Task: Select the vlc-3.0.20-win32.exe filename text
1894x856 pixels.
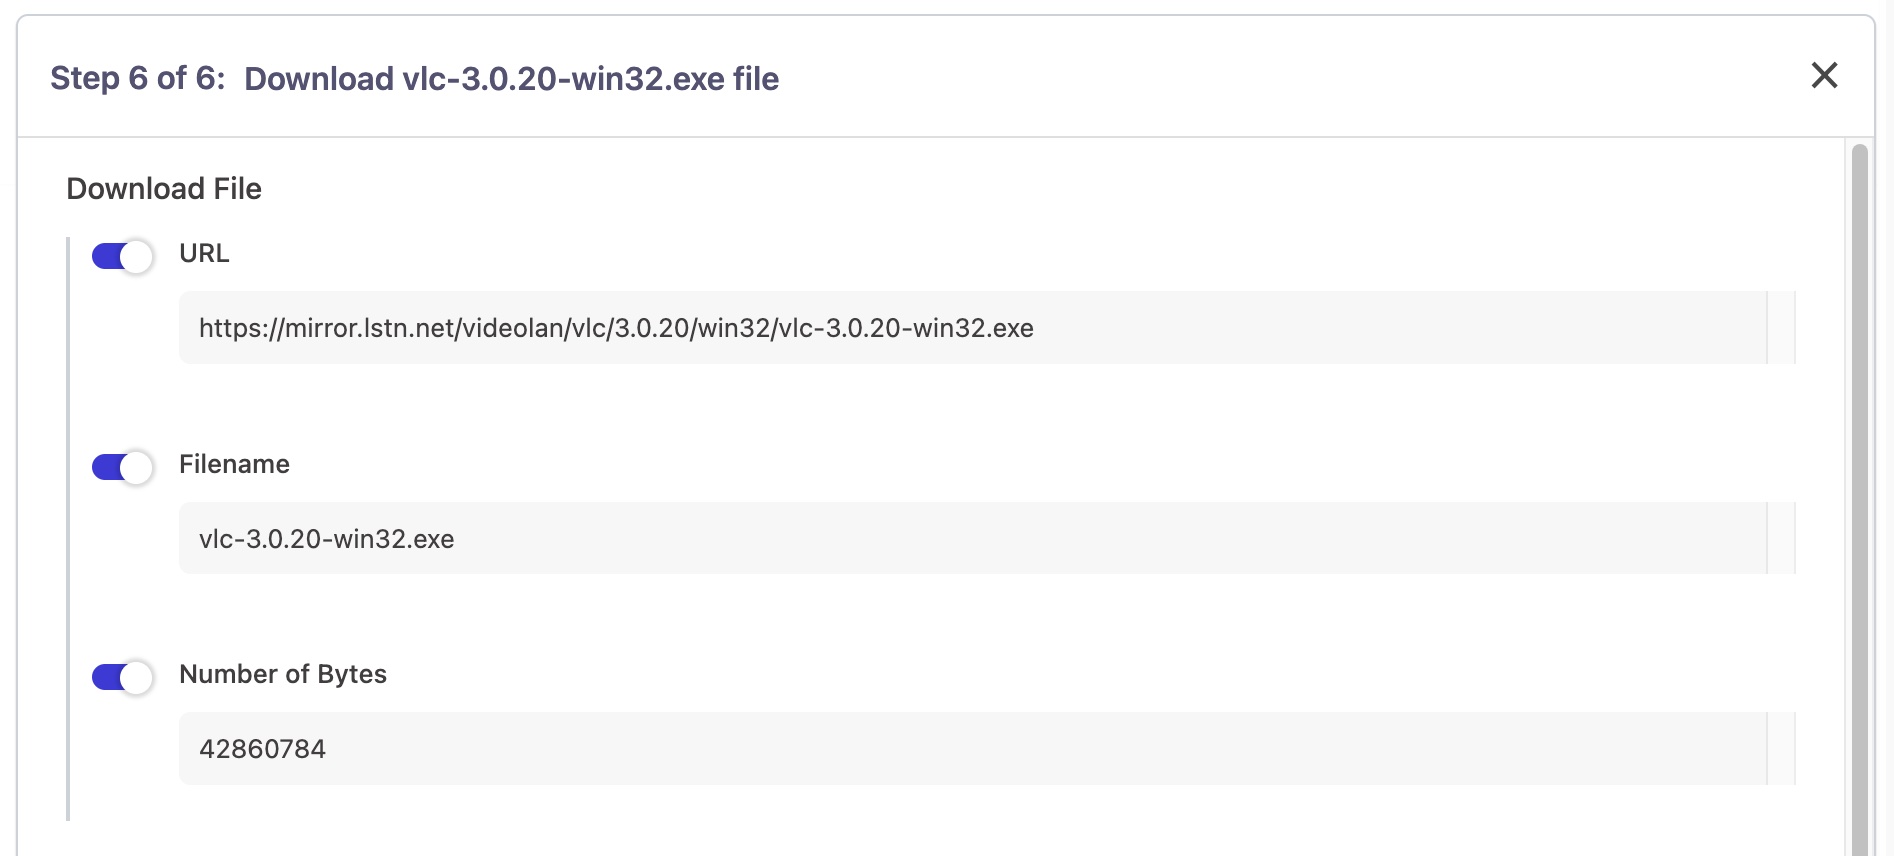Action: [x=325, y=538]
